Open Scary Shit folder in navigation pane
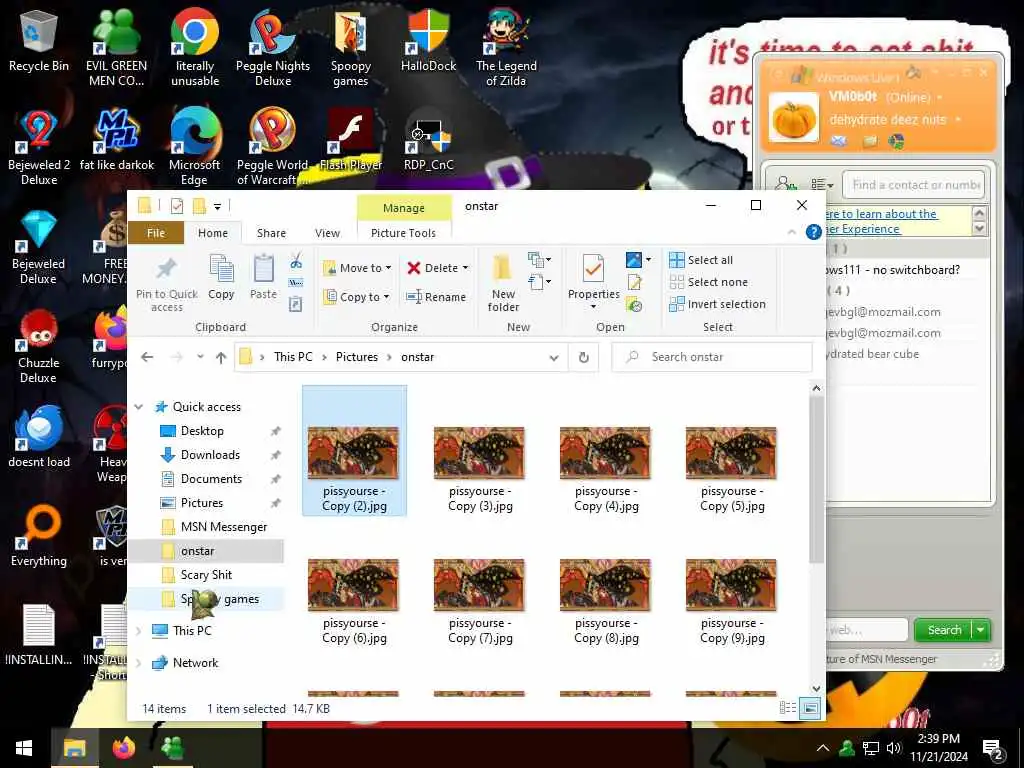1024x768 pixels. pos(205,575)
